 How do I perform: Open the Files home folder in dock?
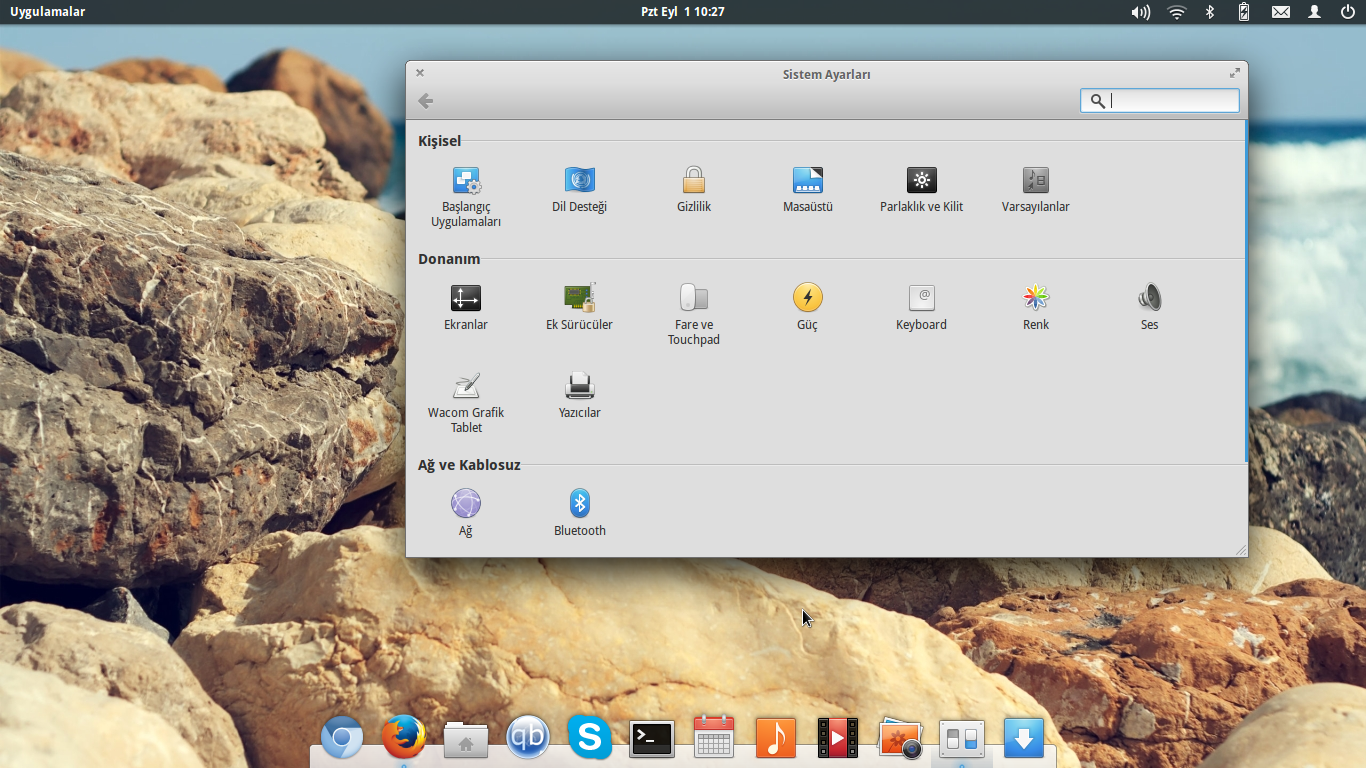pos(466,740)
